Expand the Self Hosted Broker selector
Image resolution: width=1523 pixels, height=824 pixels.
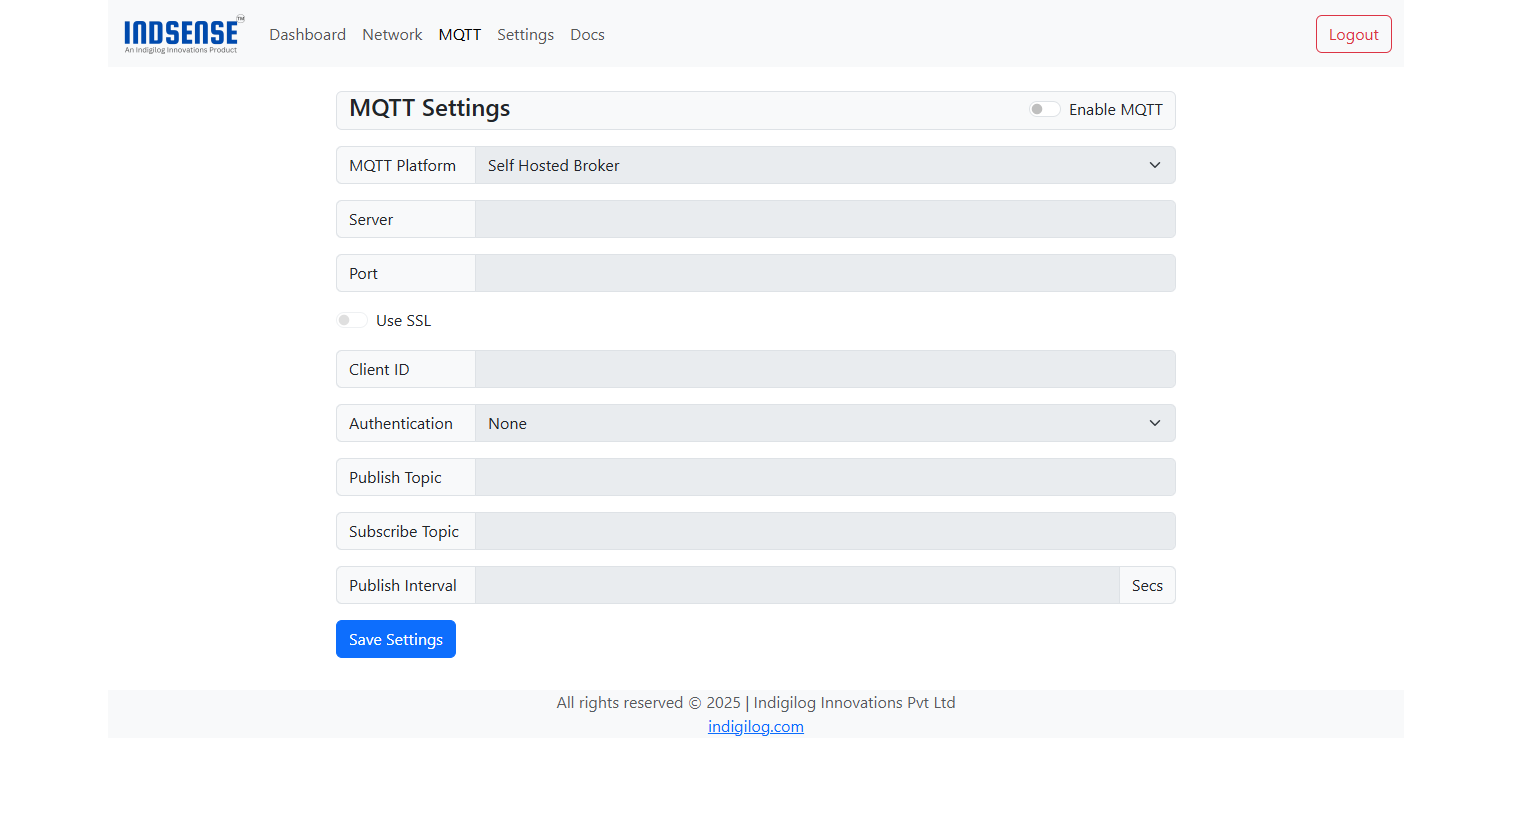[x=824, y=165]
